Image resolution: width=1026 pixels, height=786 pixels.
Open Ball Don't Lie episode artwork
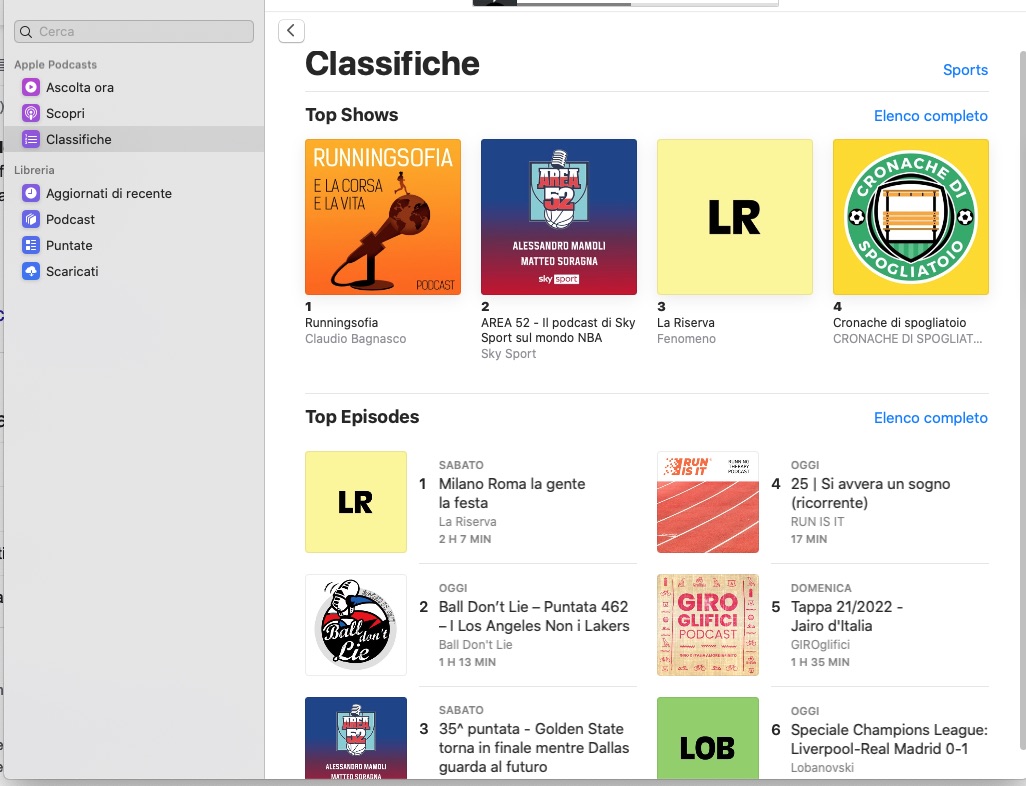pos(356,625)
